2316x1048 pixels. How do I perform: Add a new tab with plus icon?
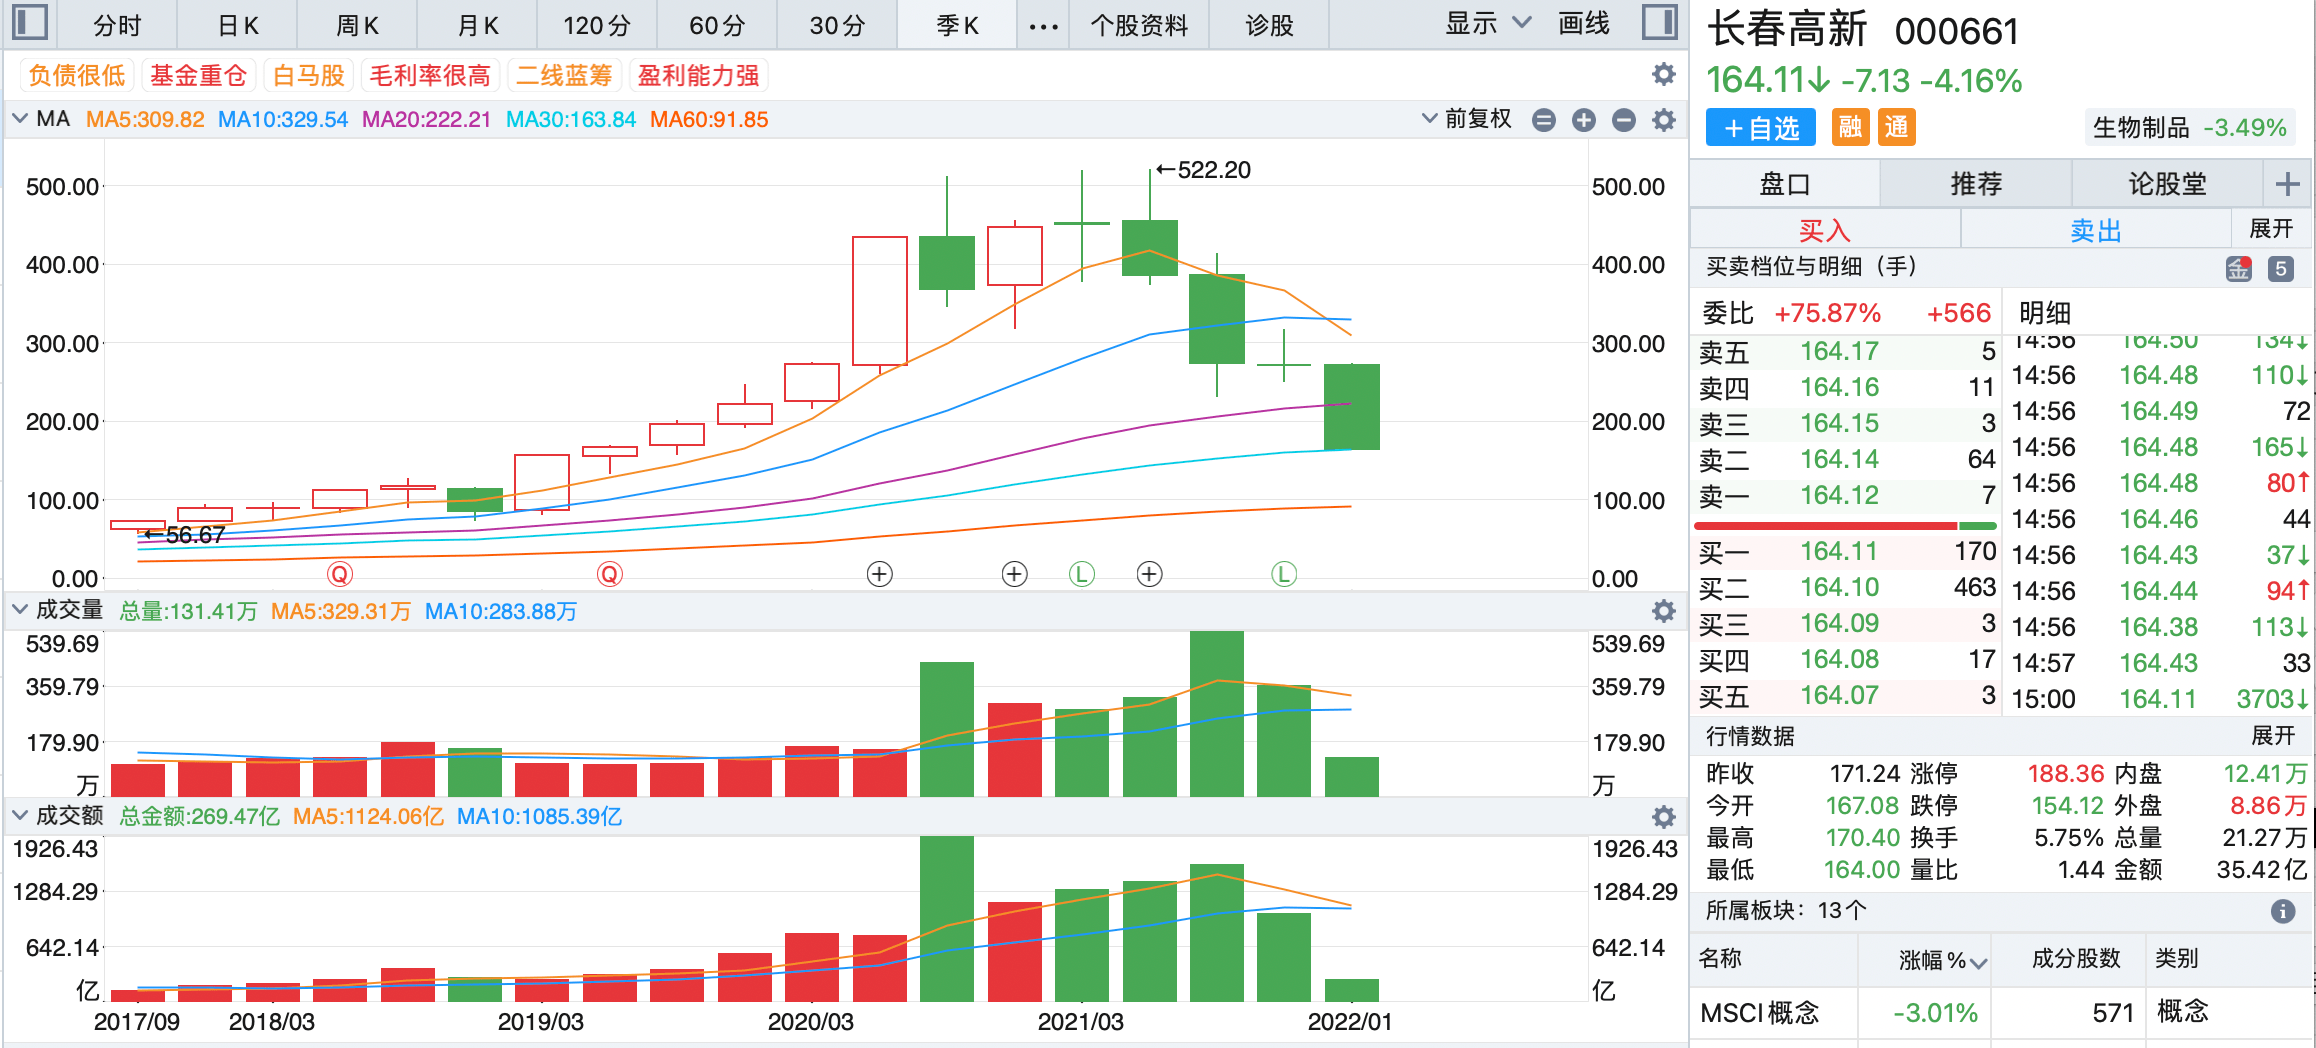click(x=2287, y=184)
